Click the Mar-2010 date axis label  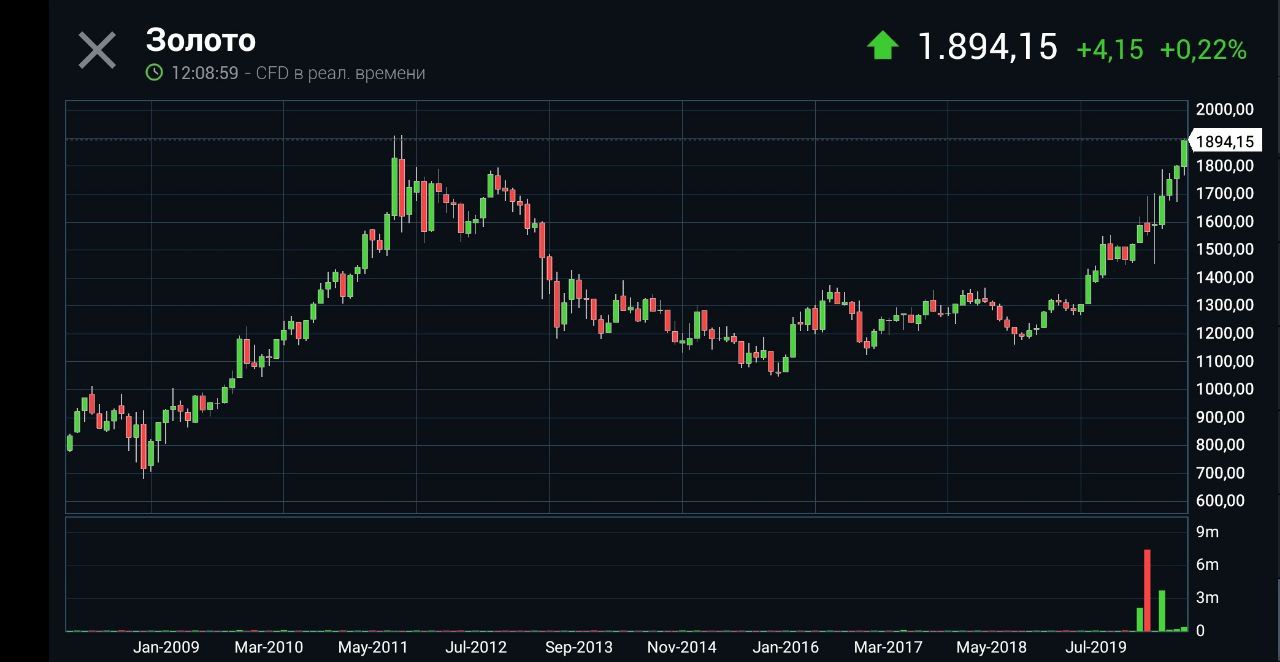268,647
